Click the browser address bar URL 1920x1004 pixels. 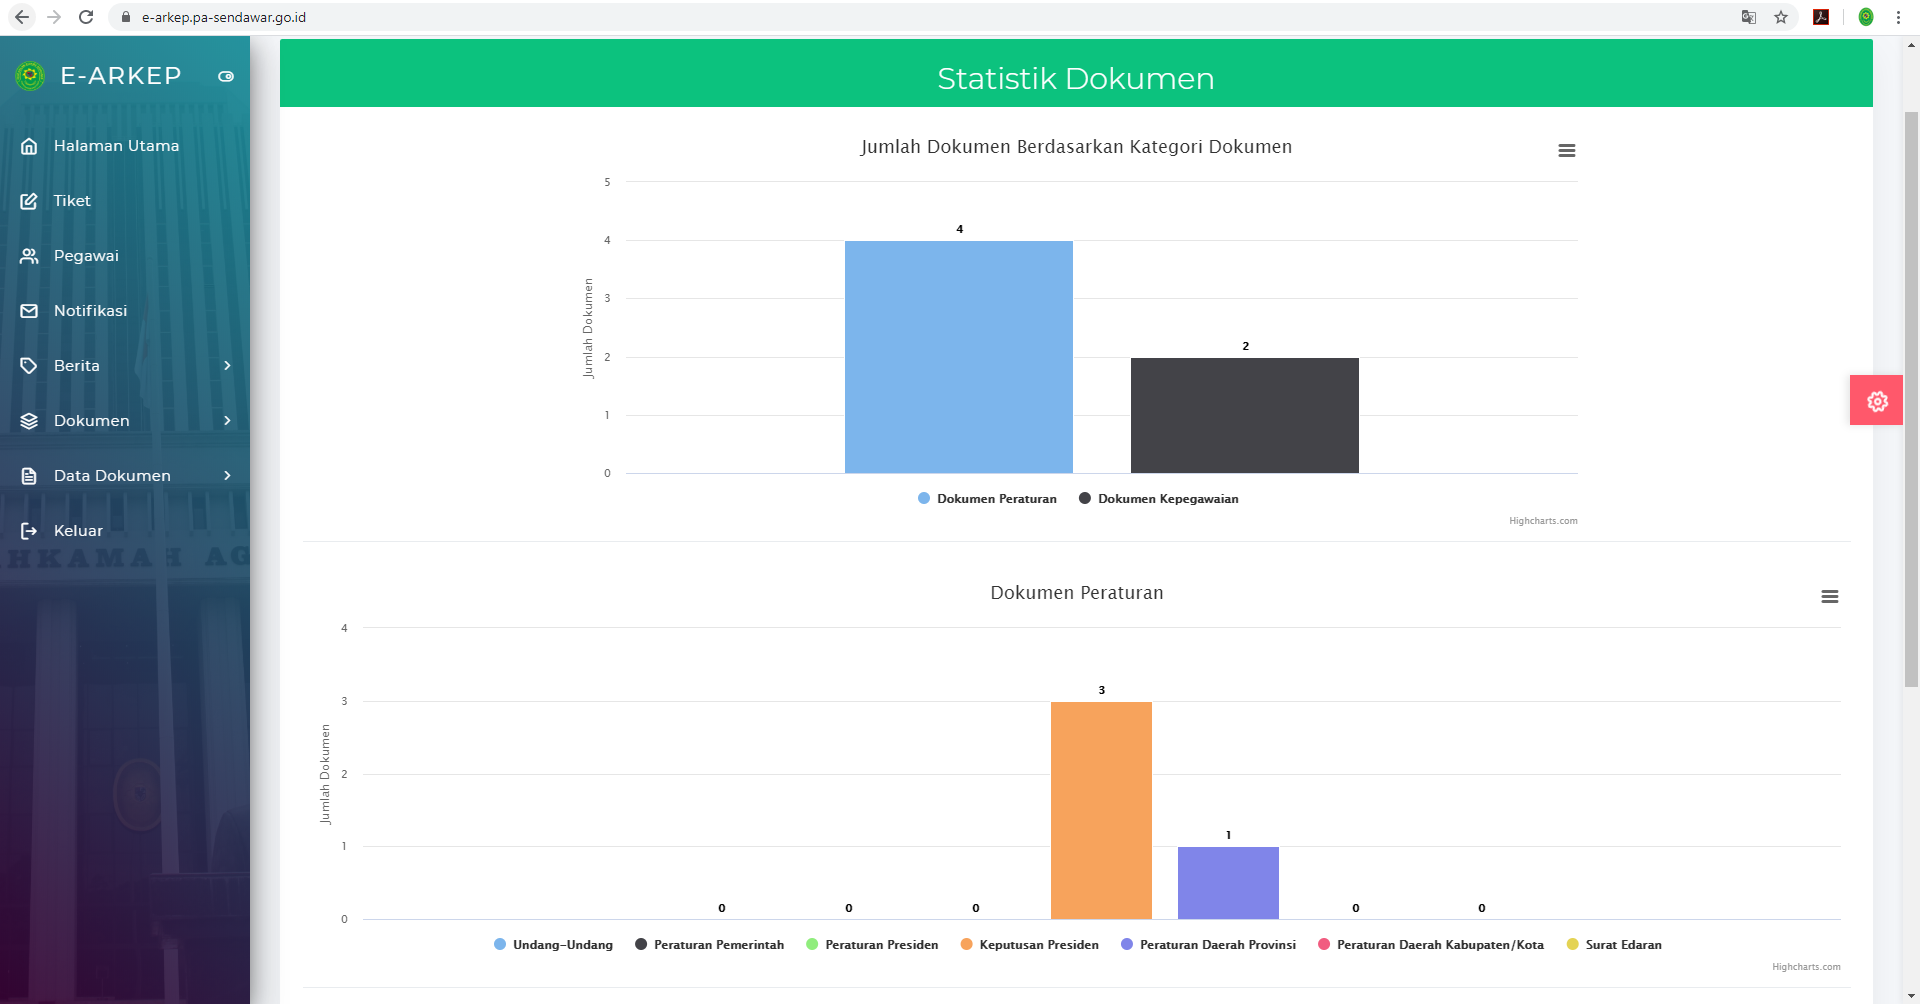pyautogui.click(x=224, y=17)
